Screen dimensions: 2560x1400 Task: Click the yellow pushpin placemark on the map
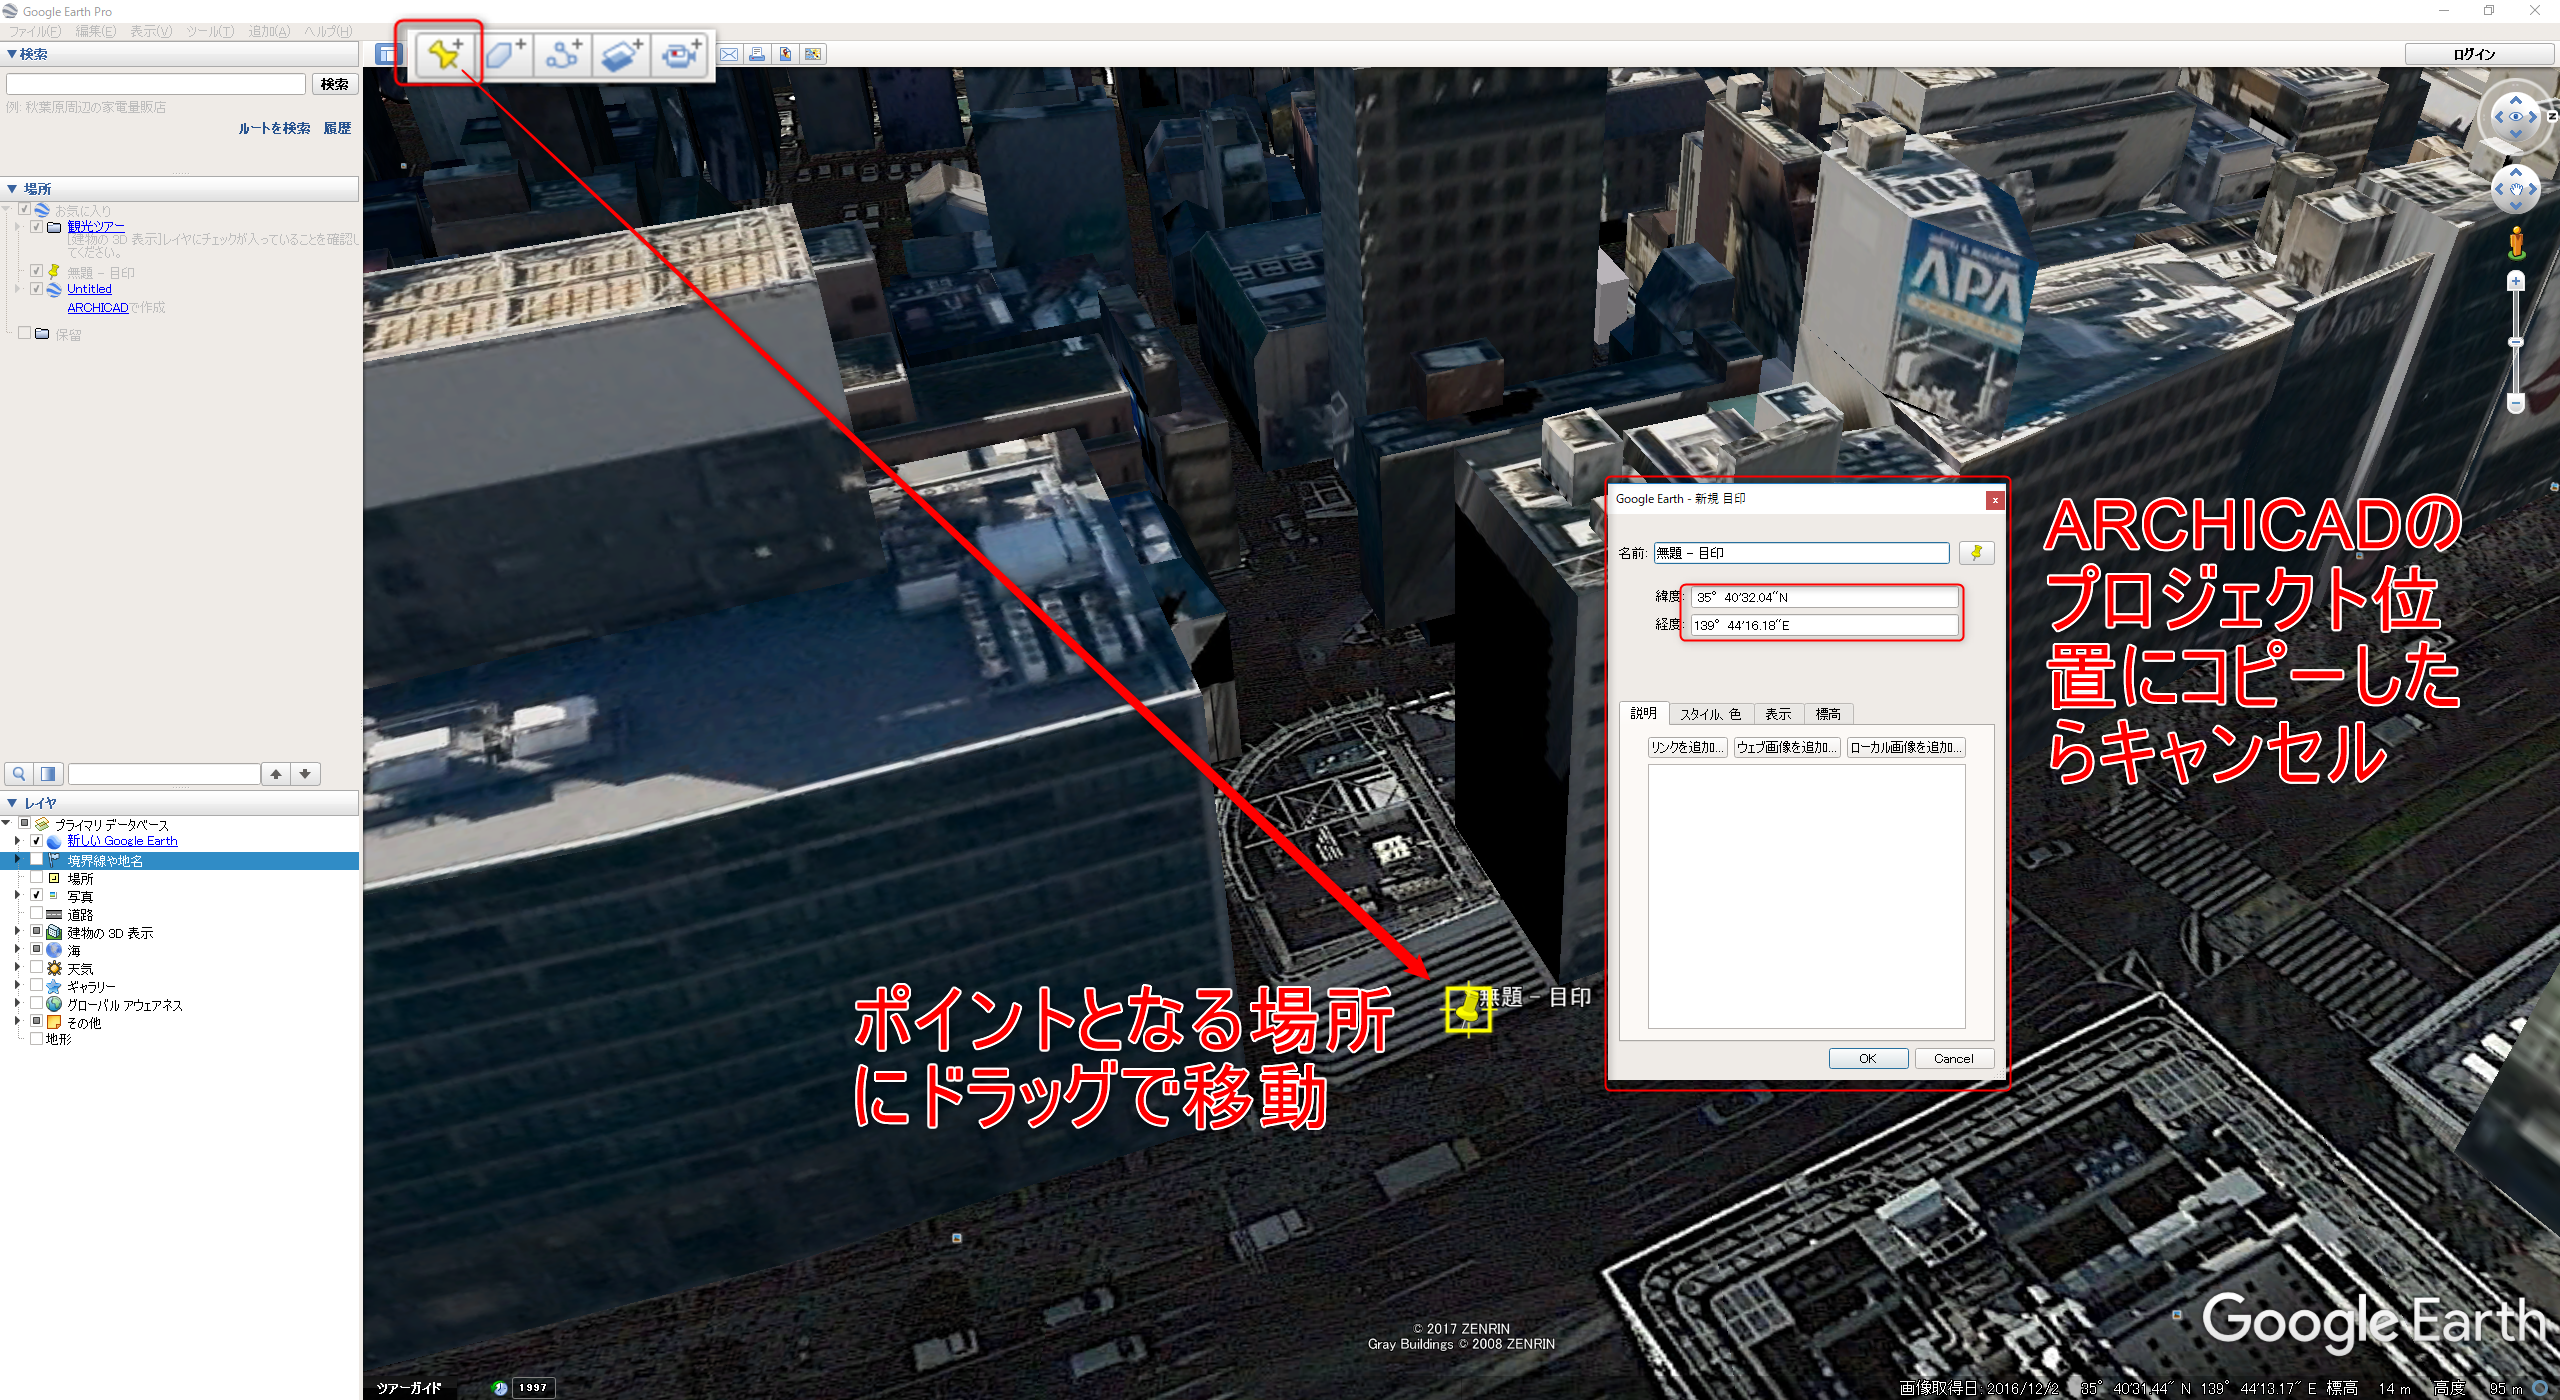[1468, 1009]
